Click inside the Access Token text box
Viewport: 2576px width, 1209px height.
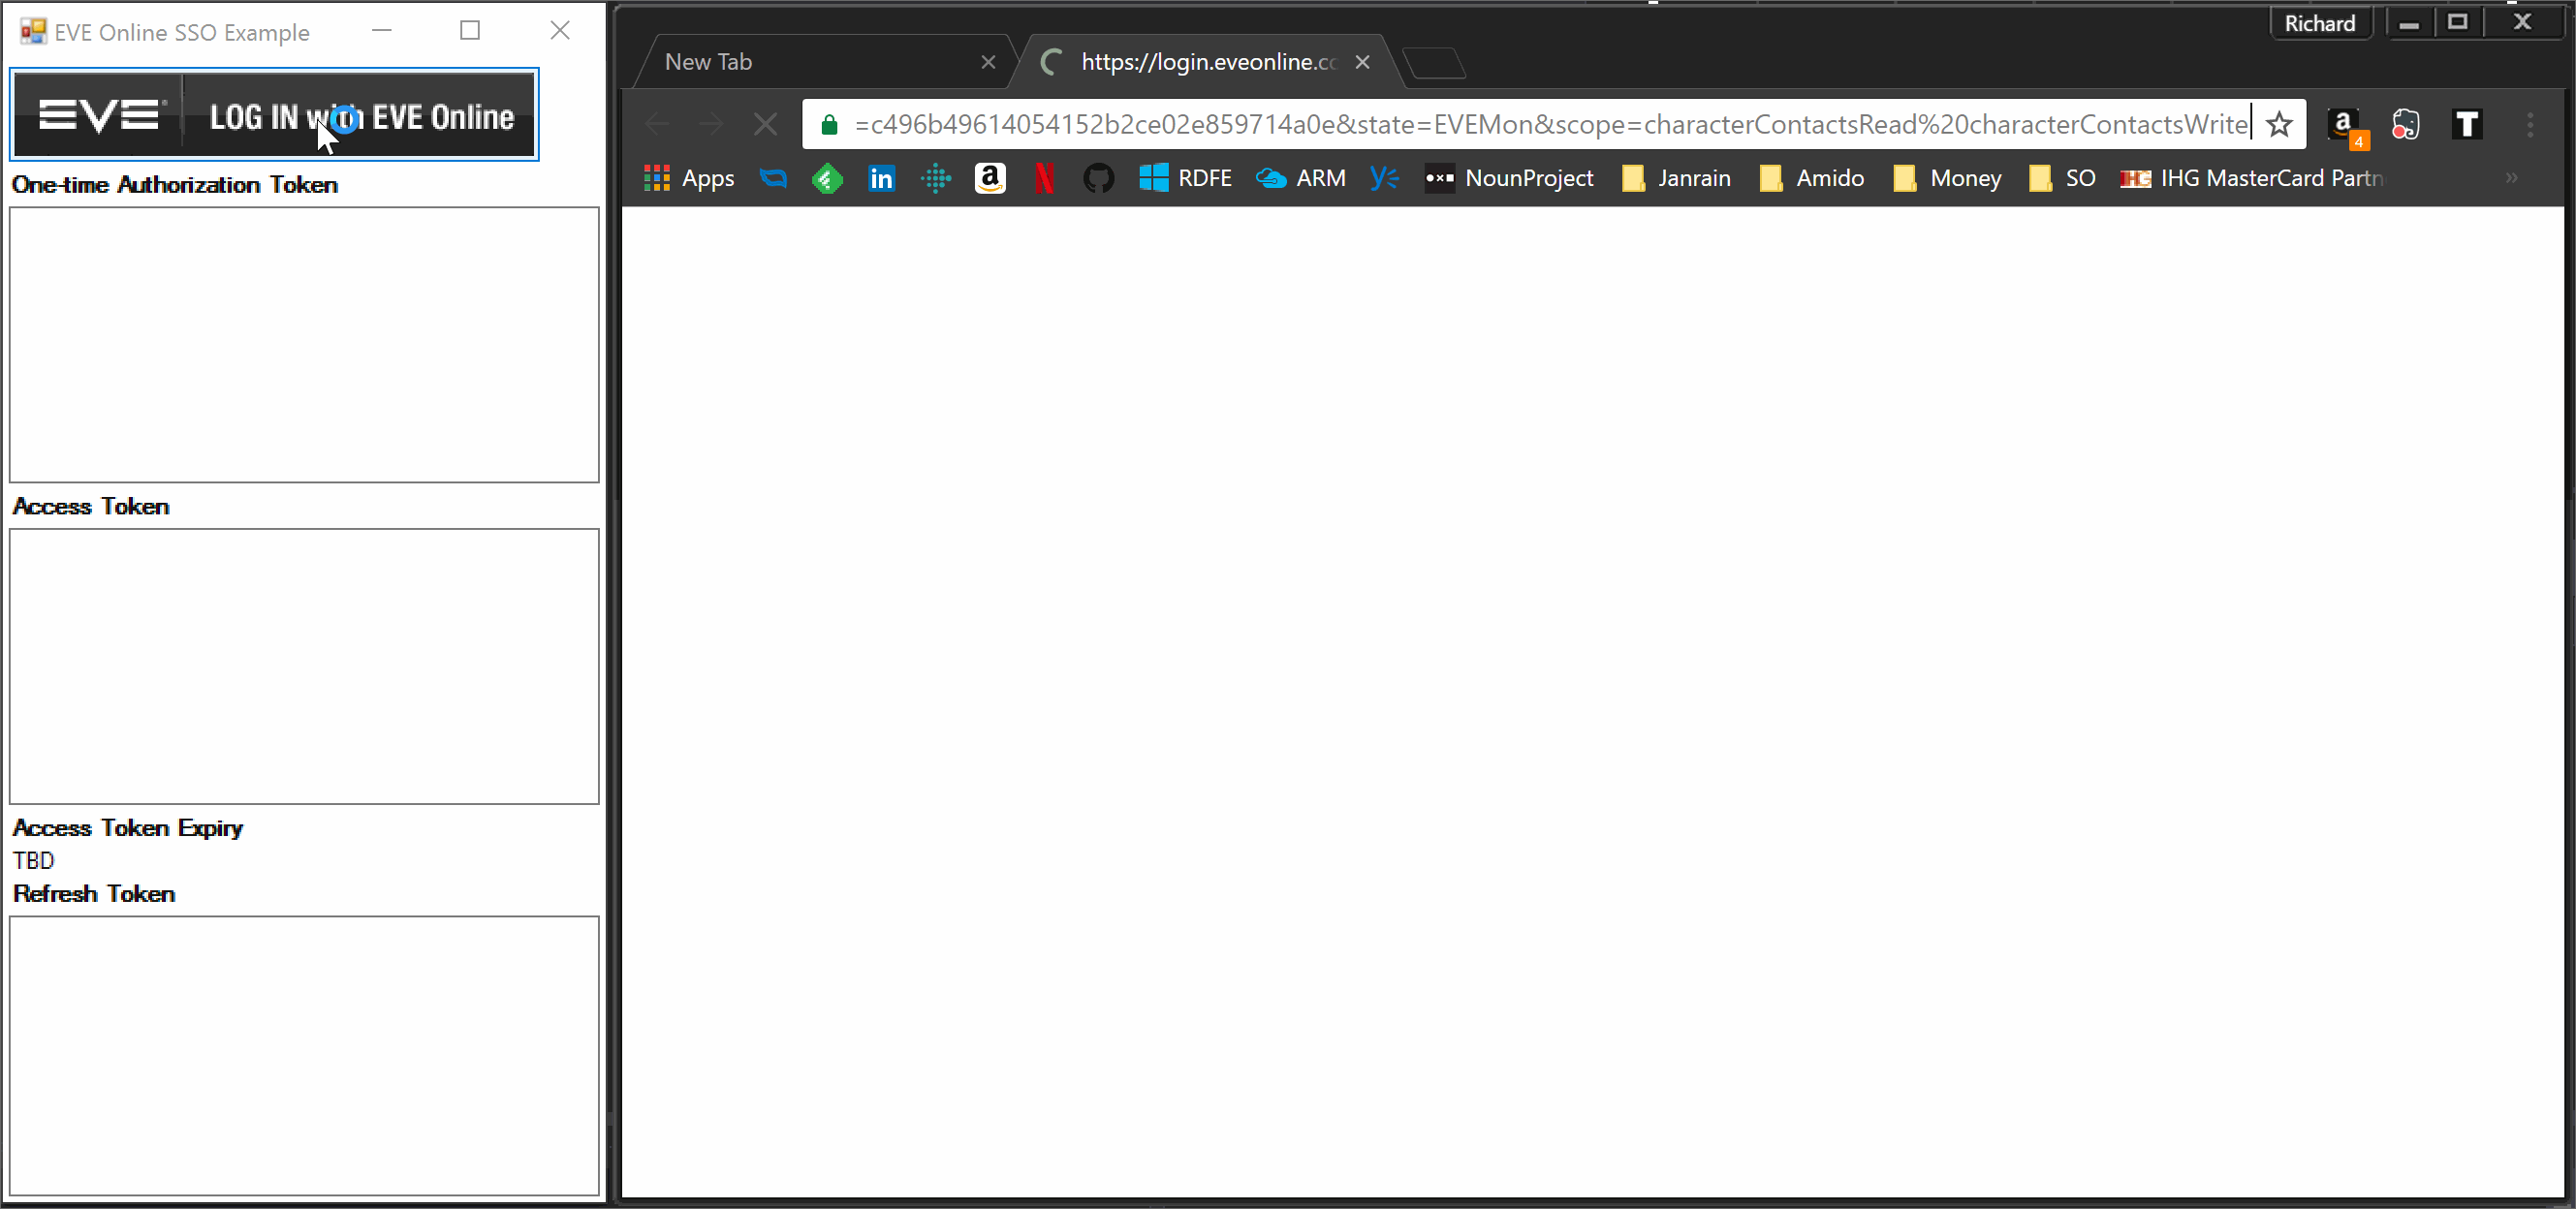pyautogui.click(x=304, y=665)
